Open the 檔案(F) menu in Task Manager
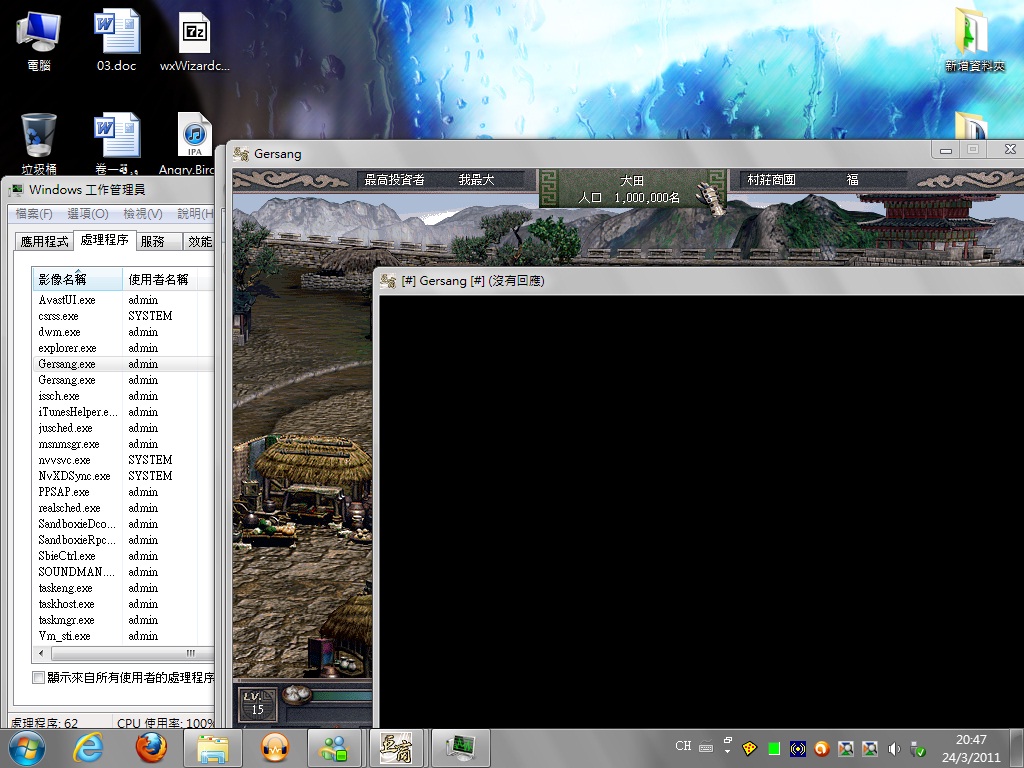 click(34, 214)
